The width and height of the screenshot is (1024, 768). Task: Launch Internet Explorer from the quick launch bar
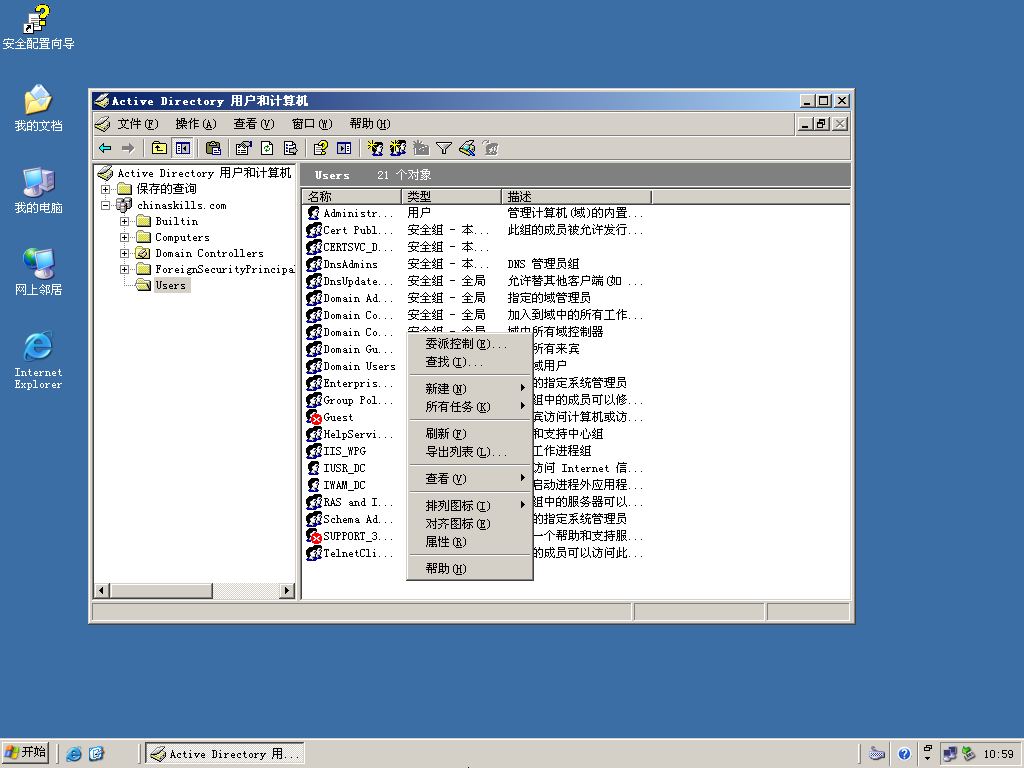click(x=74, y=754)
